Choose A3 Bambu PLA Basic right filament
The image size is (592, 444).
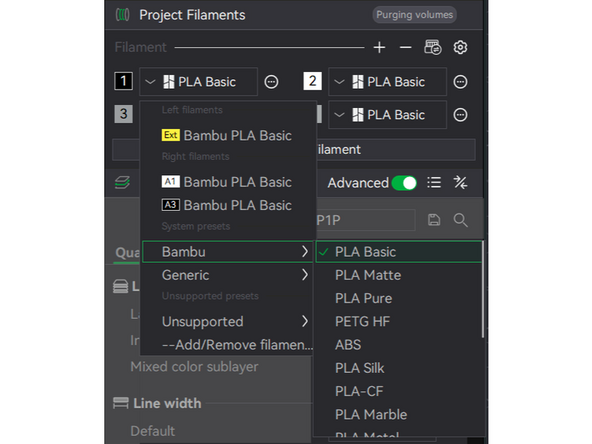[228, 205]
